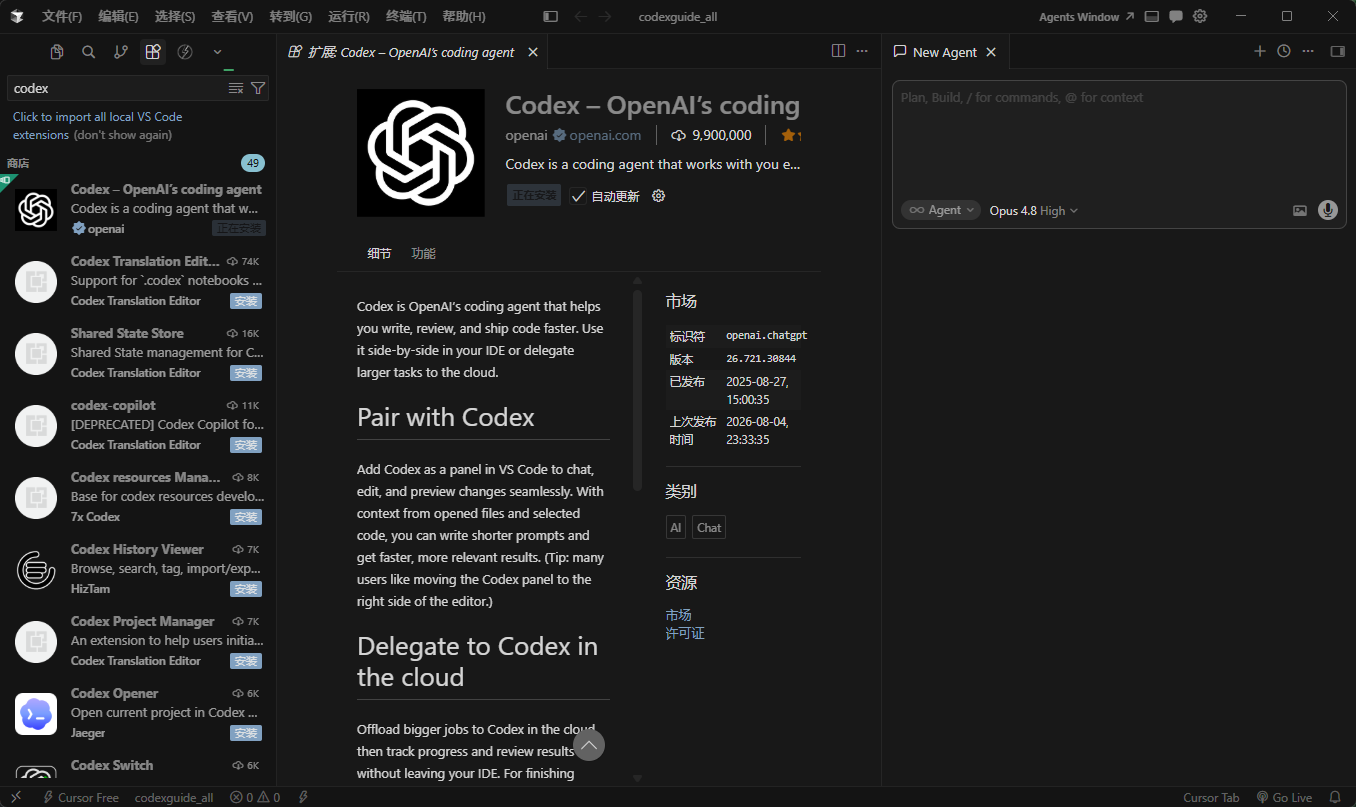Install the Codex Opener extension
Image resolution: width=1356 pixels, height=807 pixels.
tap(246, 733)
